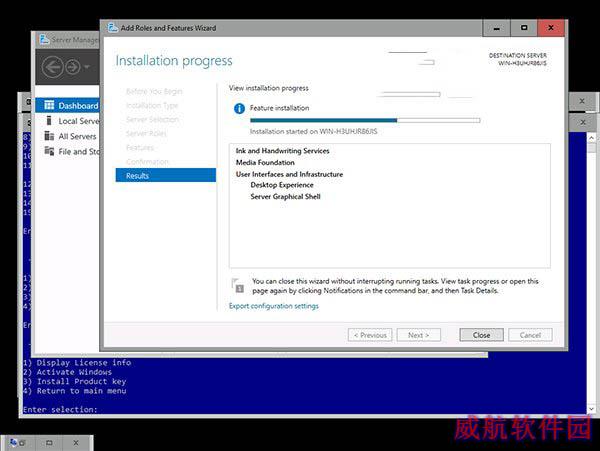The width and height of the screenshot is (600, 451).
Task: Go forward with Server Manager forward arrow
Action: [73, 67]
